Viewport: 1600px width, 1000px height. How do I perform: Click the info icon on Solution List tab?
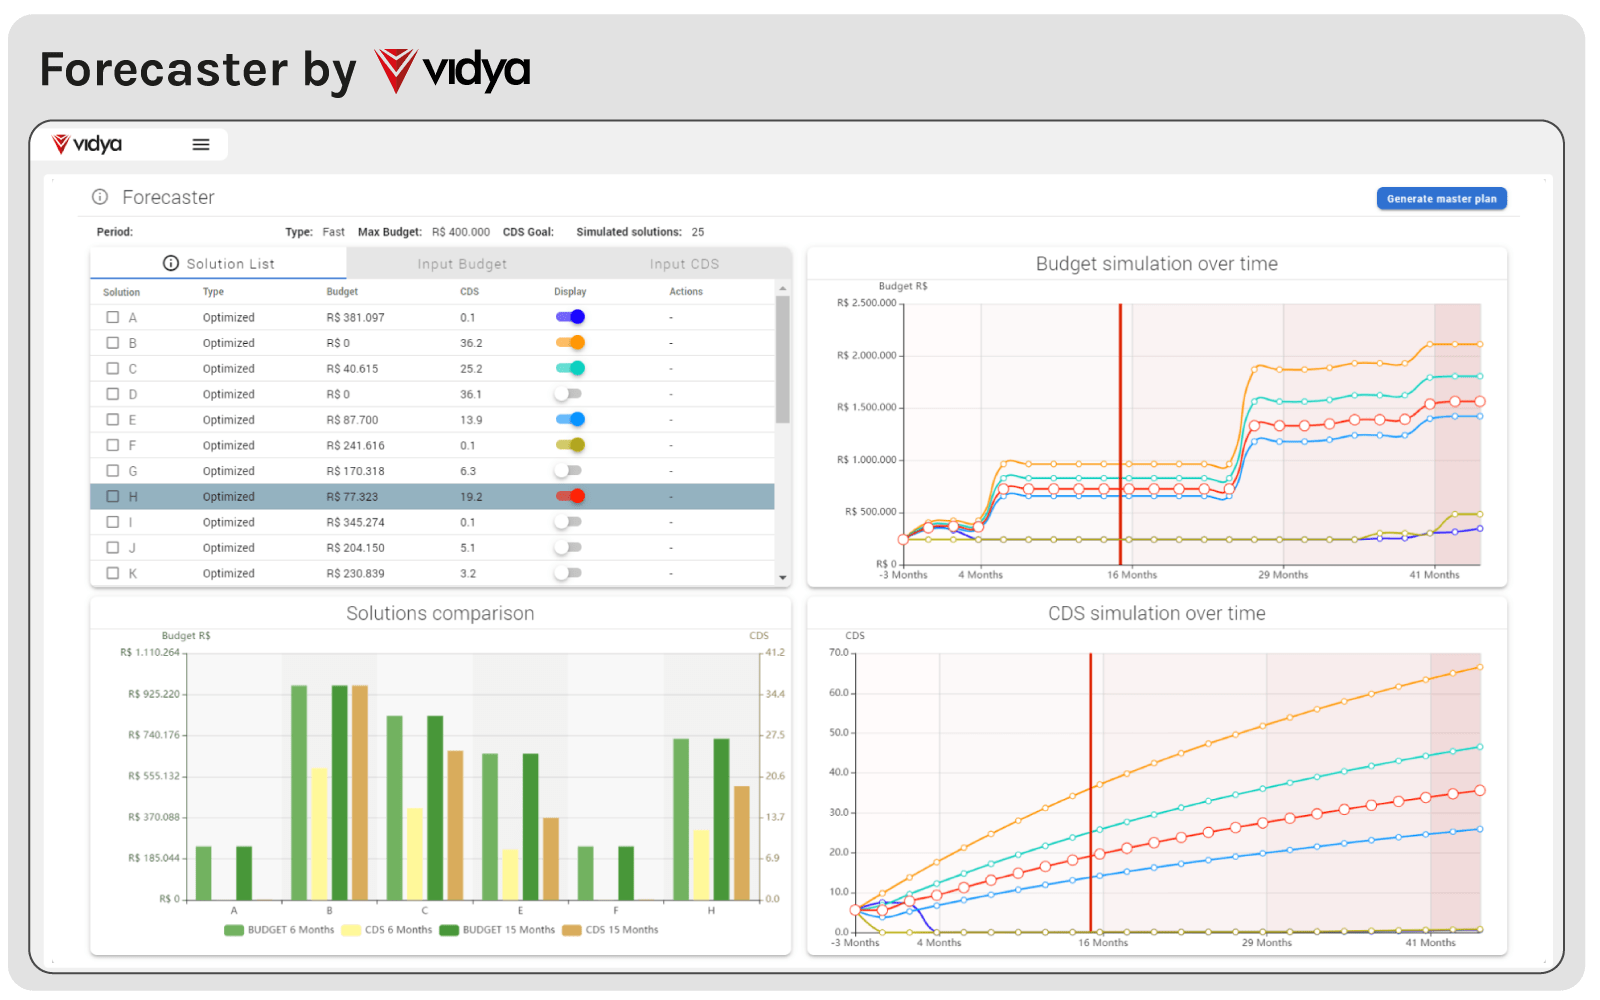[x=171, y=263]
